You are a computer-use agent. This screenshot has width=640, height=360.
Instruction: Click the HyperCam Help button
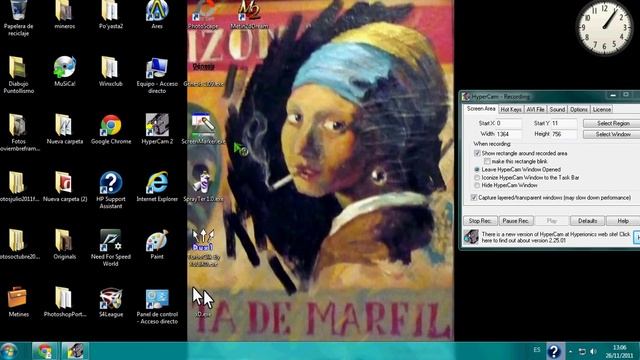coord(623,220)
